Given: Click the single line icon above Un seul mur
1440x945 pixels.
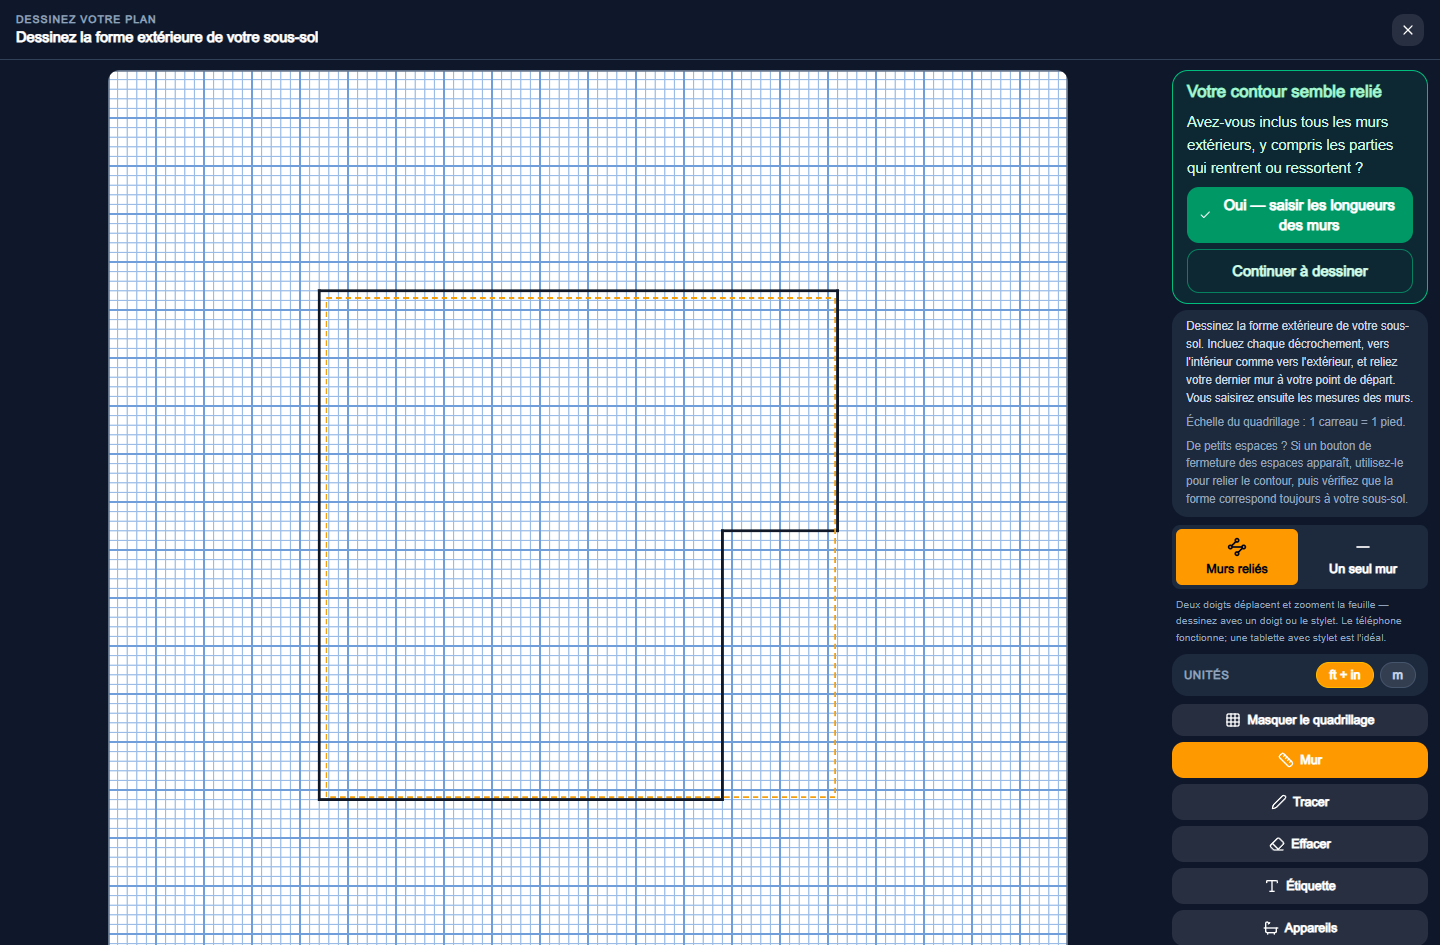Looking at the screenshot, I should (1363, 547).
